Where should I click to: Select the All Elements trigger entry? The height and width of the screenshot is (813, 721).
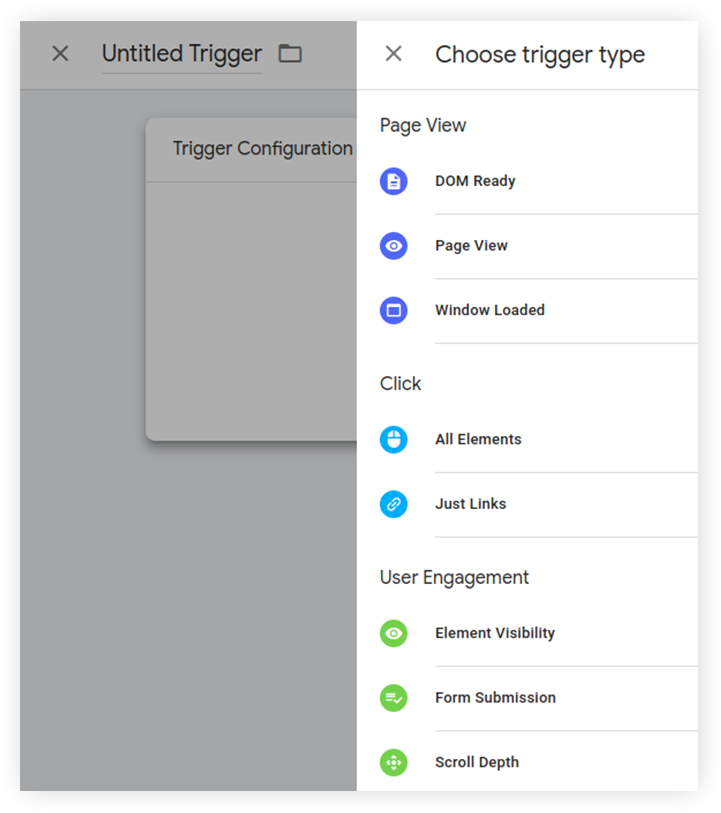tap(477, 439)
